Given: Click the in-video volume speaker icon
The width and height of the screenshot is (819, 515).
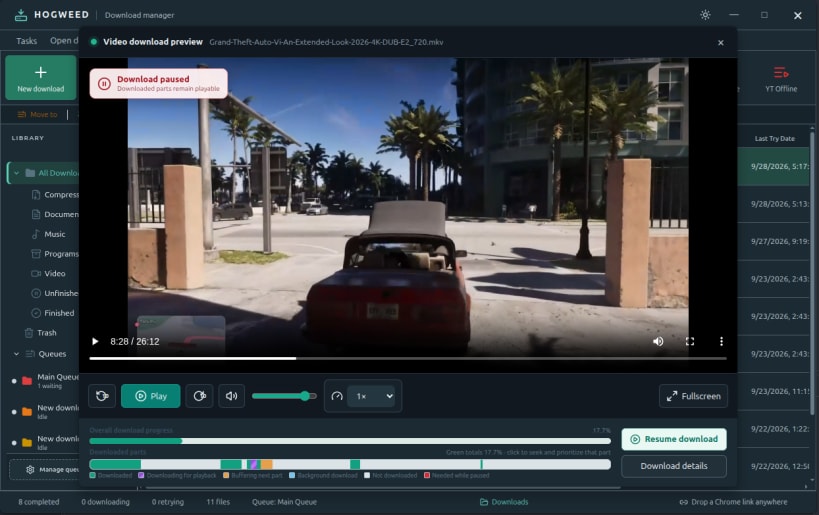Looking at the screenshot, I should pos(658,341).
